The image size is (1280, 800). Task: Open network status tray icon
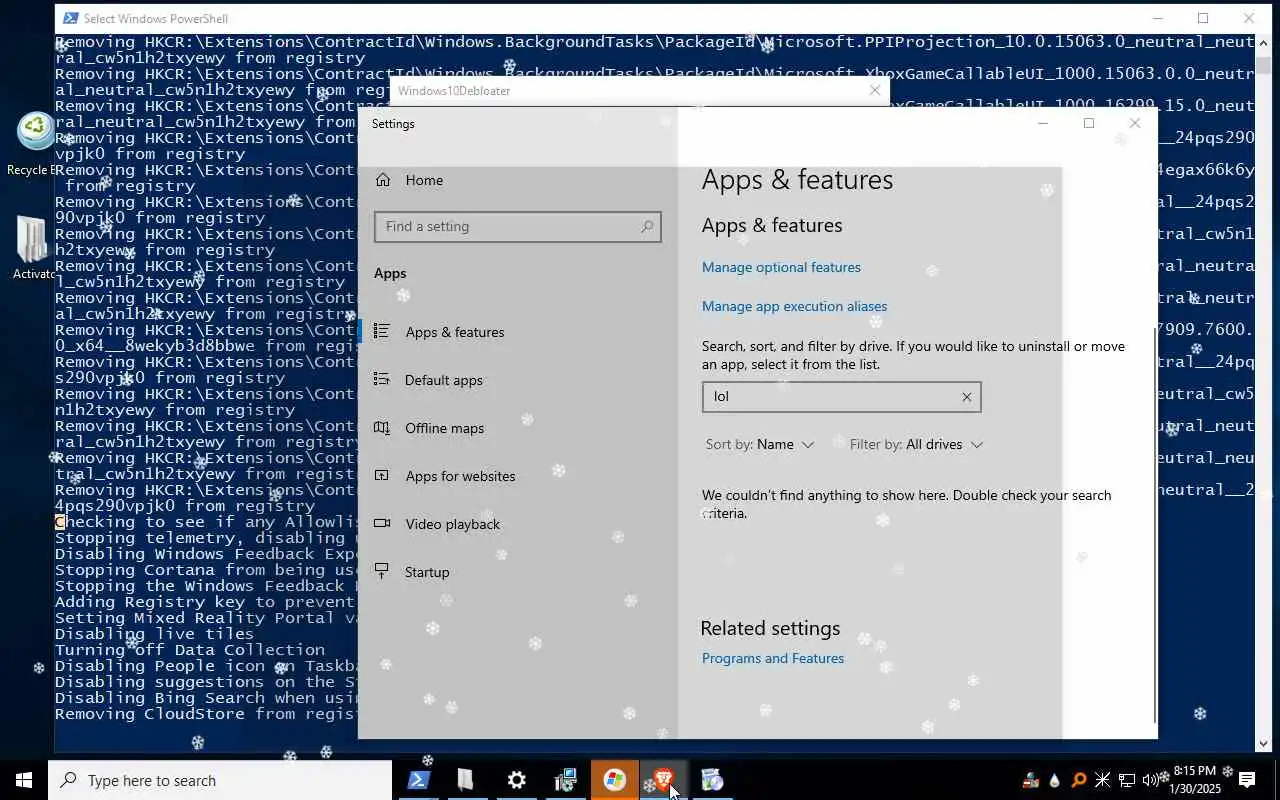1127,780
